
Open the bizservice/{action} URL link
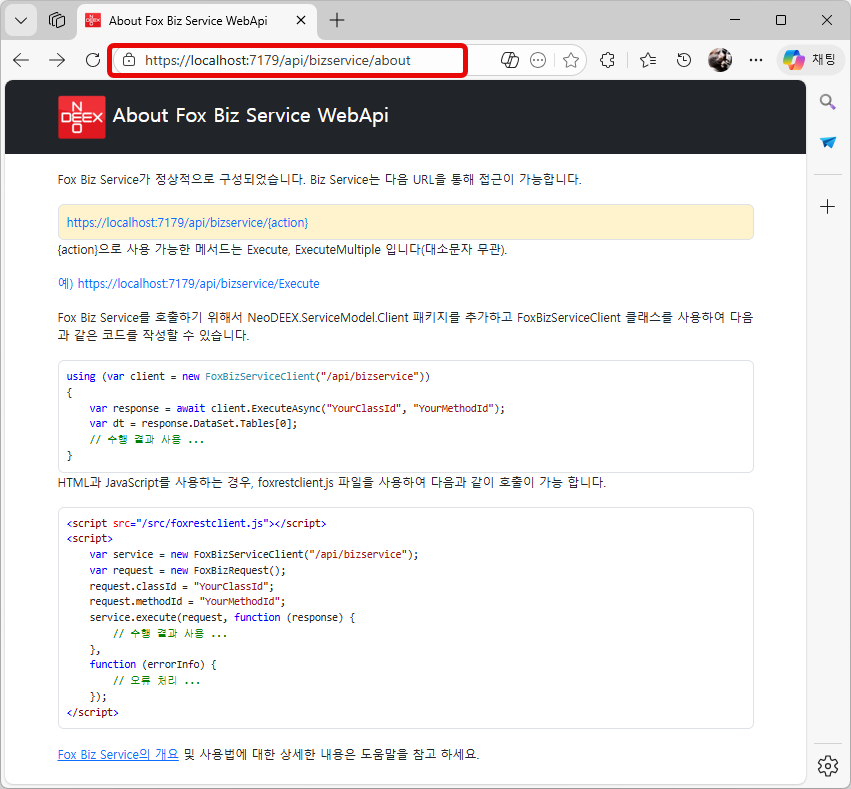pyautogui.click(x=187, y=222)
